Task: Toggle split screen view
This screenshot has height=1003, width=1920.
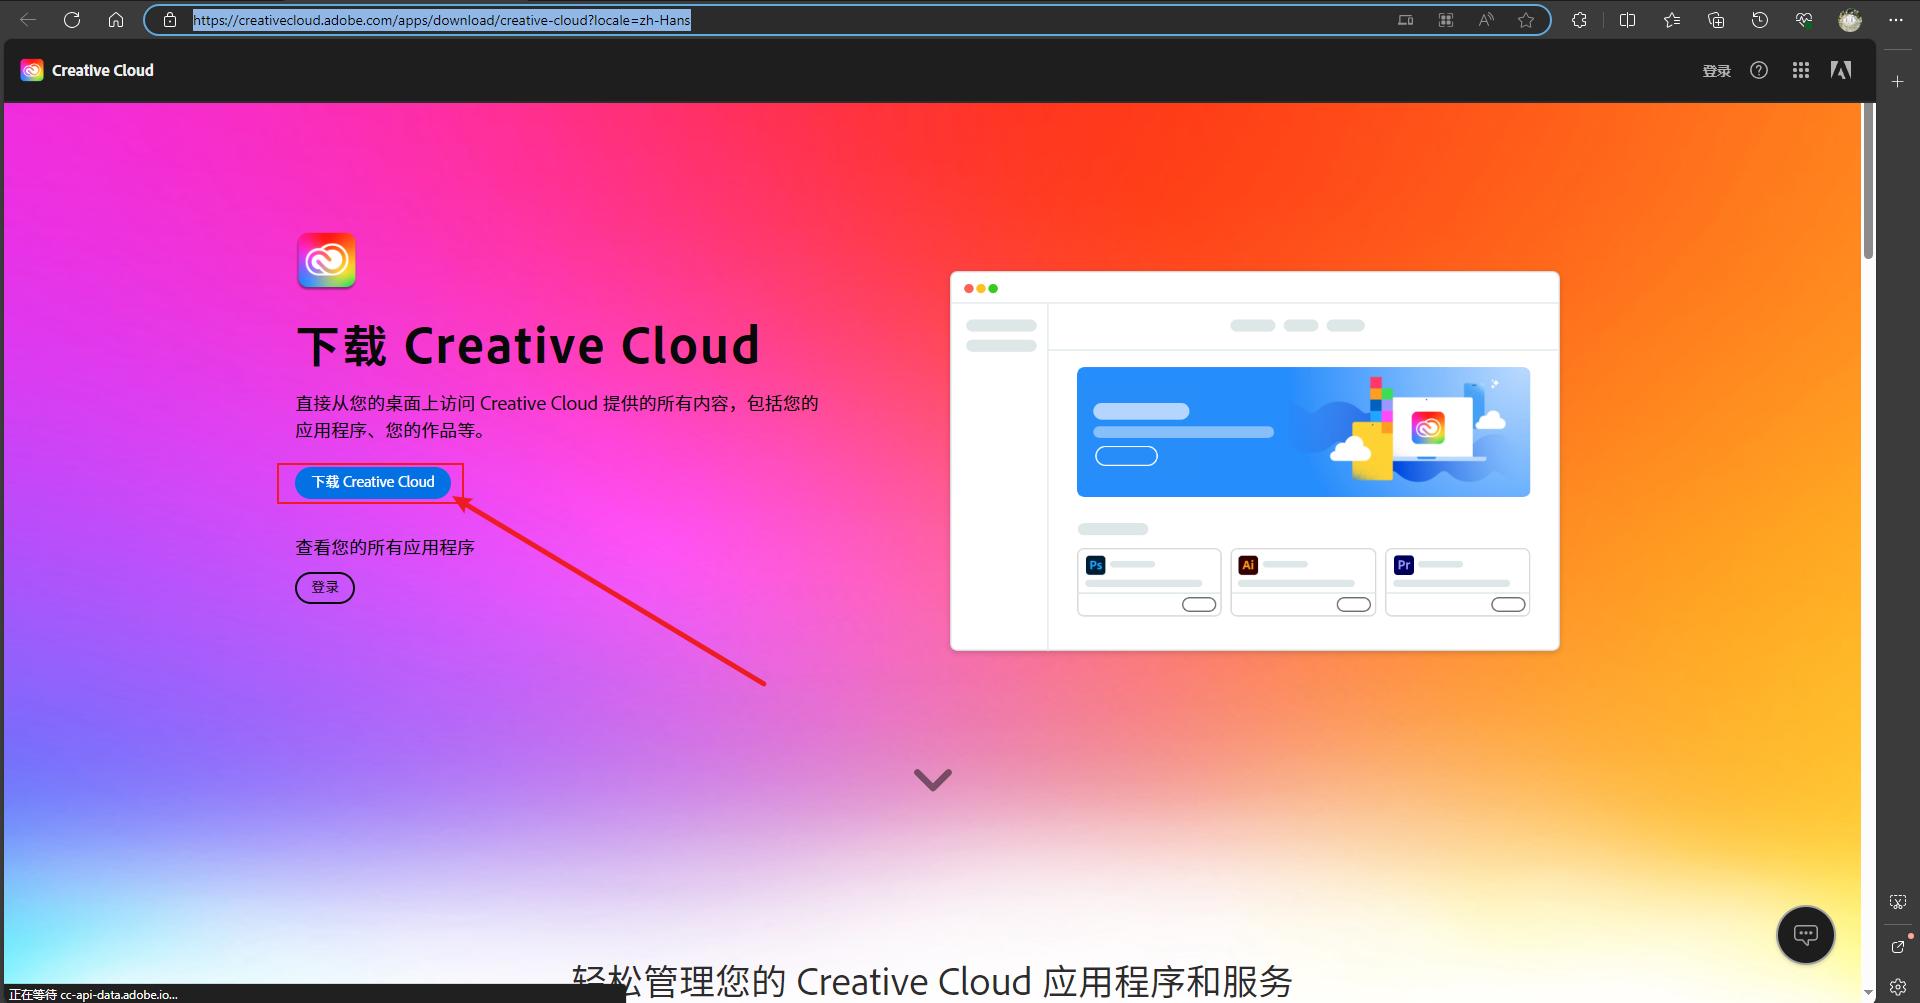Action: [x=1628, y=20]
